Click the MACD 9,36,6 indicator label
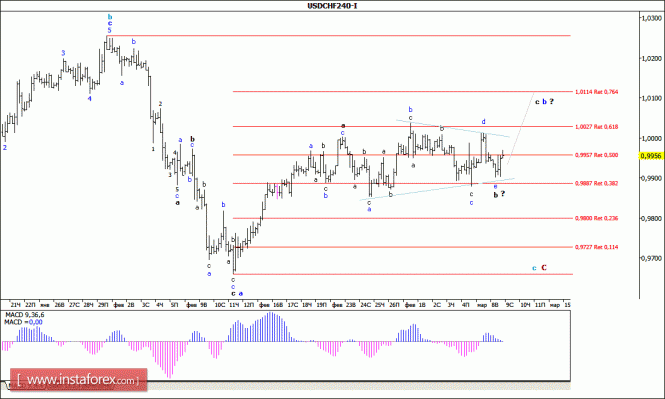Viewport: 665px width, 399px height. click(25, 315)
